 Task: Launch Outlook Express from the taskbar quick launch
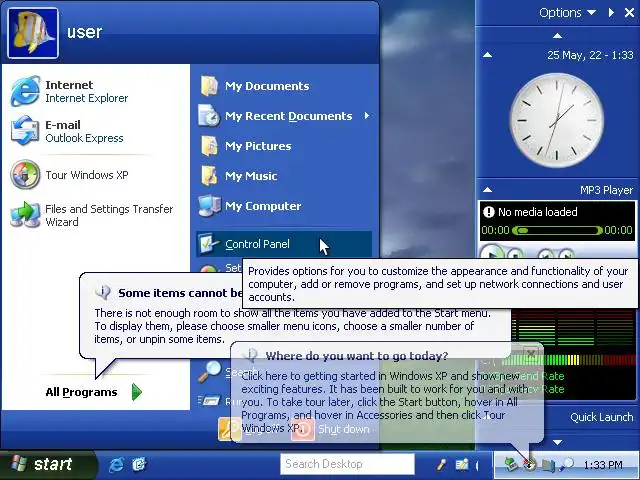tap(139, 464)
